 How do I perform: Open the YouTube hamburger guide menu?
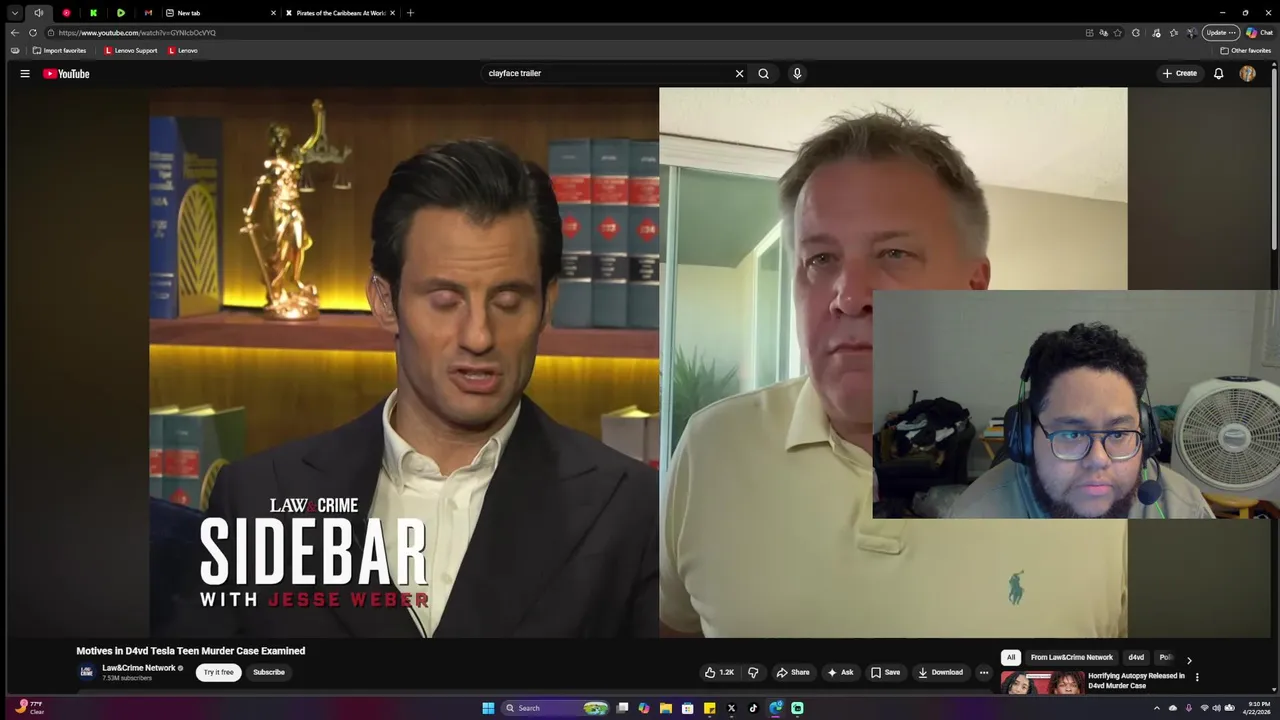point(25,73)
